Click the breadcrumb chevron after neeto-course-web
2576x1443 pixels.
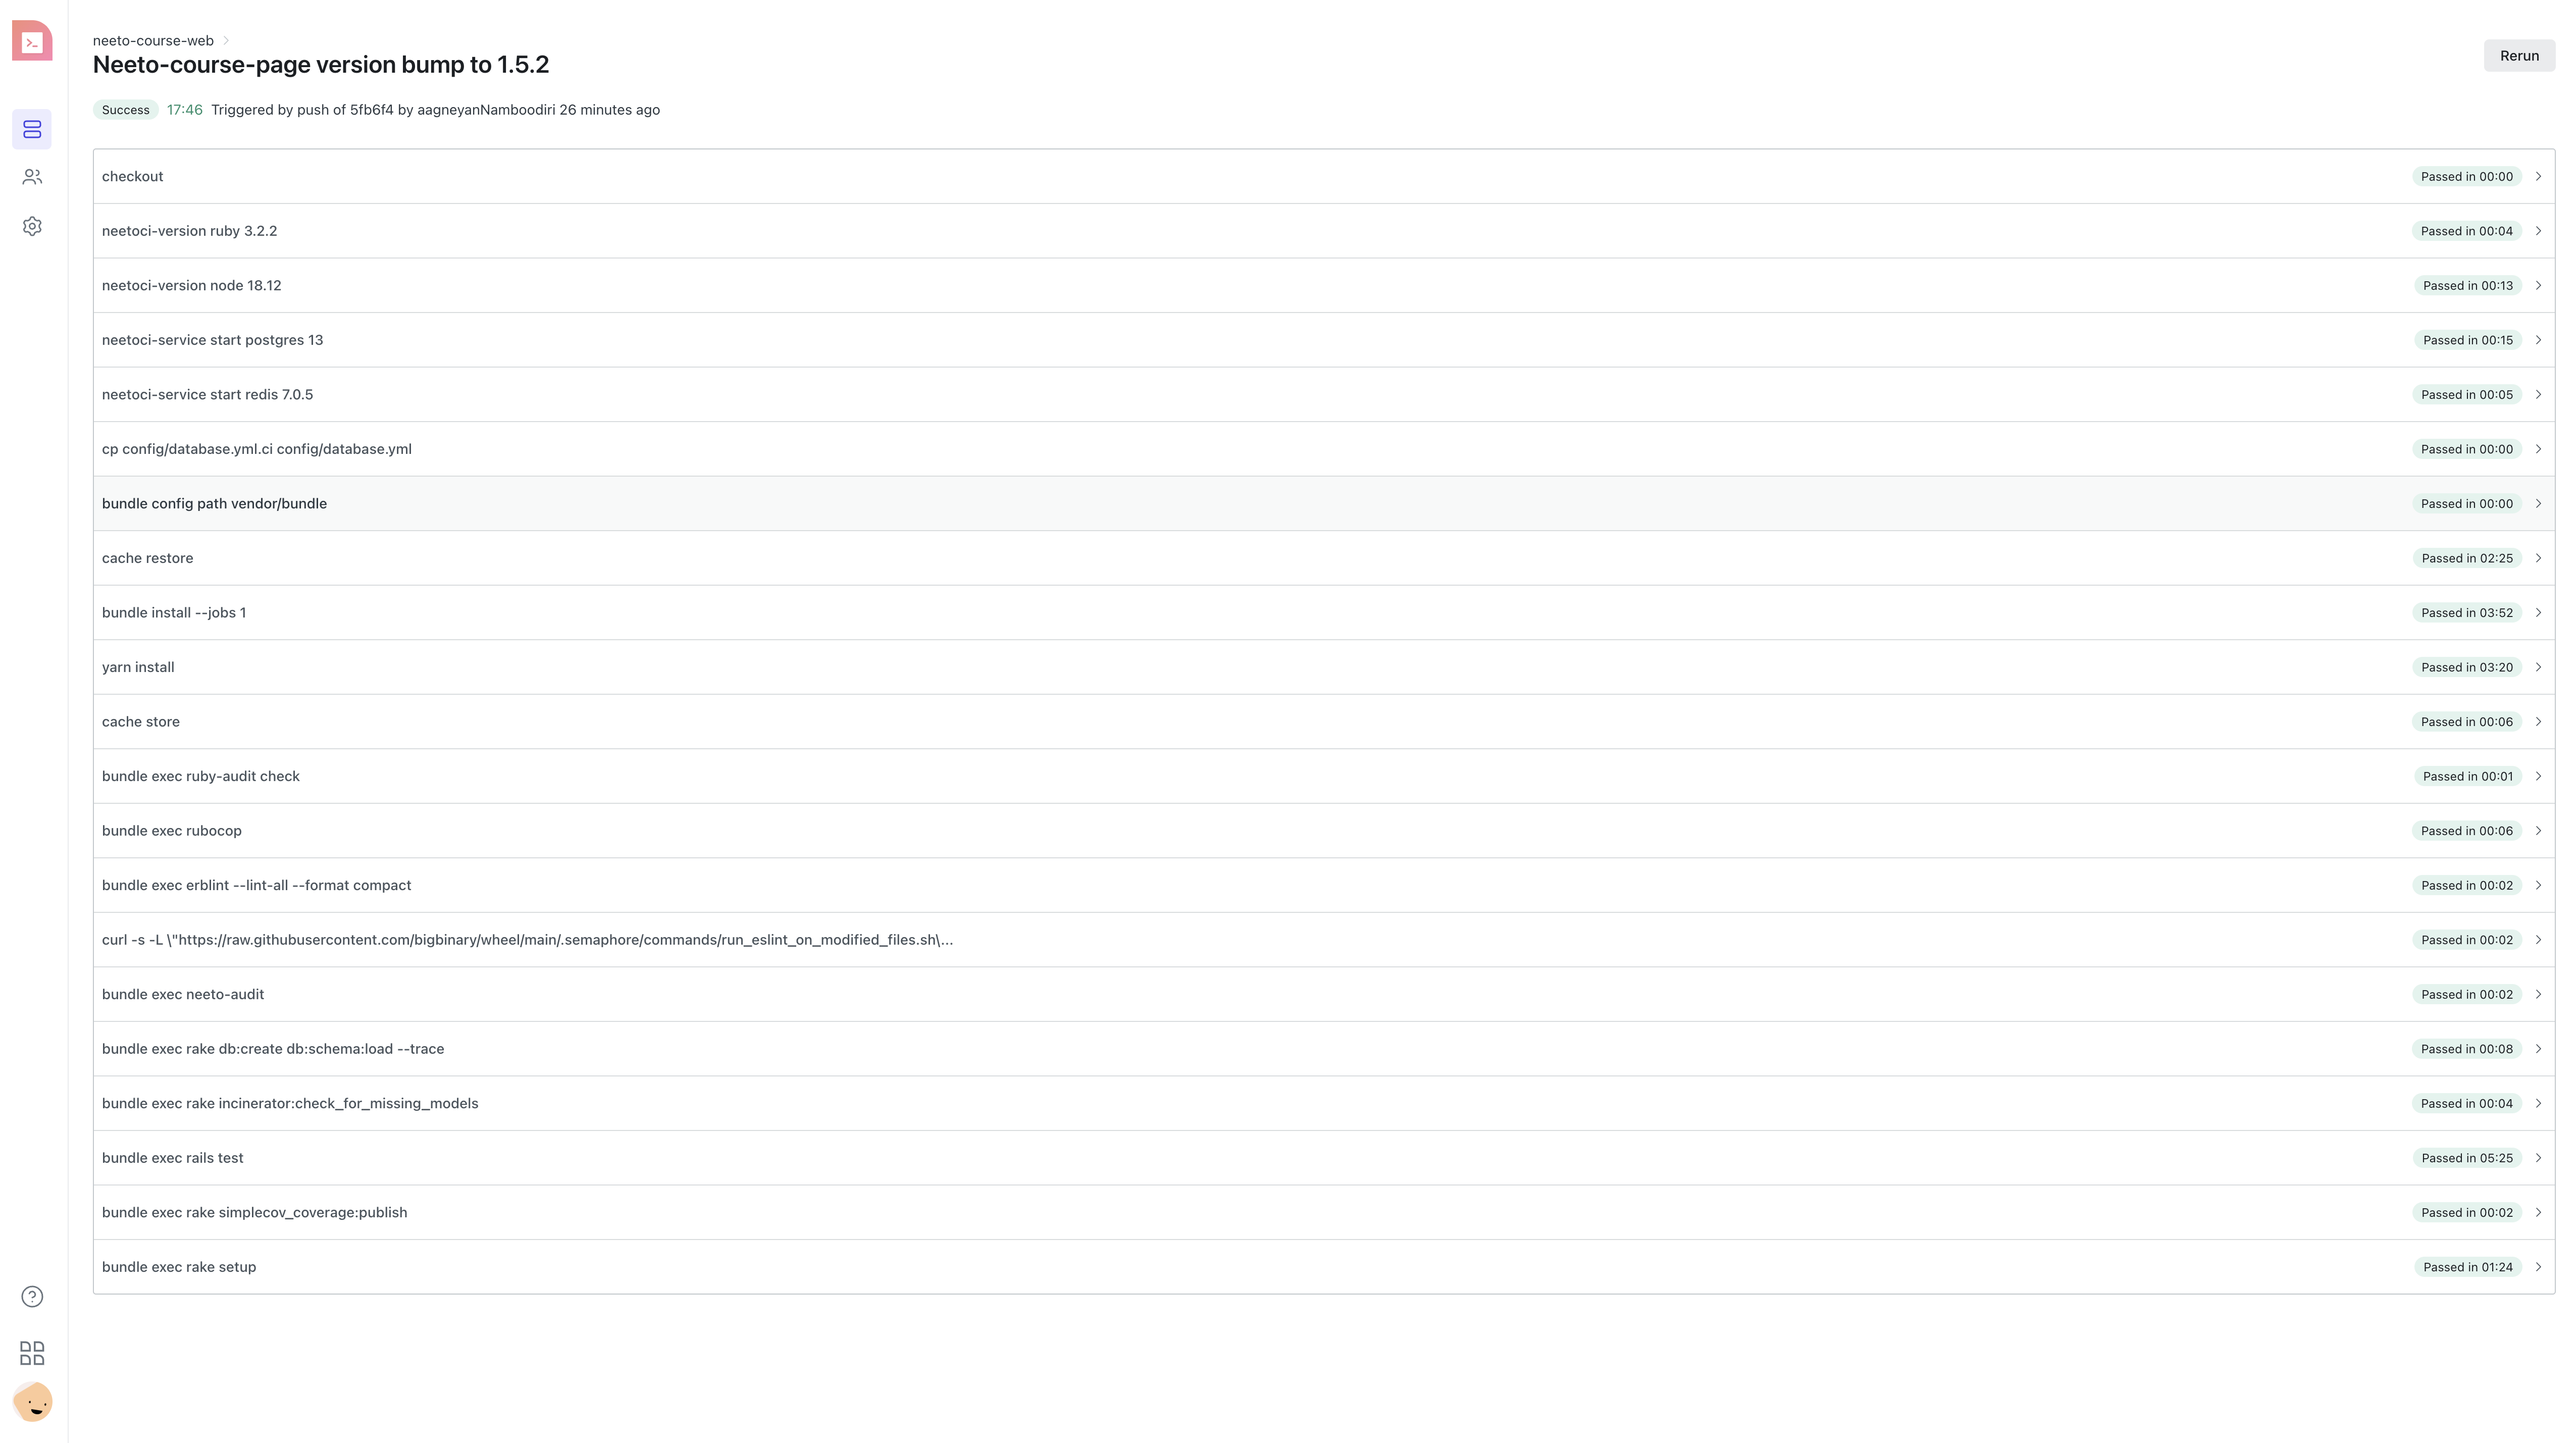pos(227,41)
